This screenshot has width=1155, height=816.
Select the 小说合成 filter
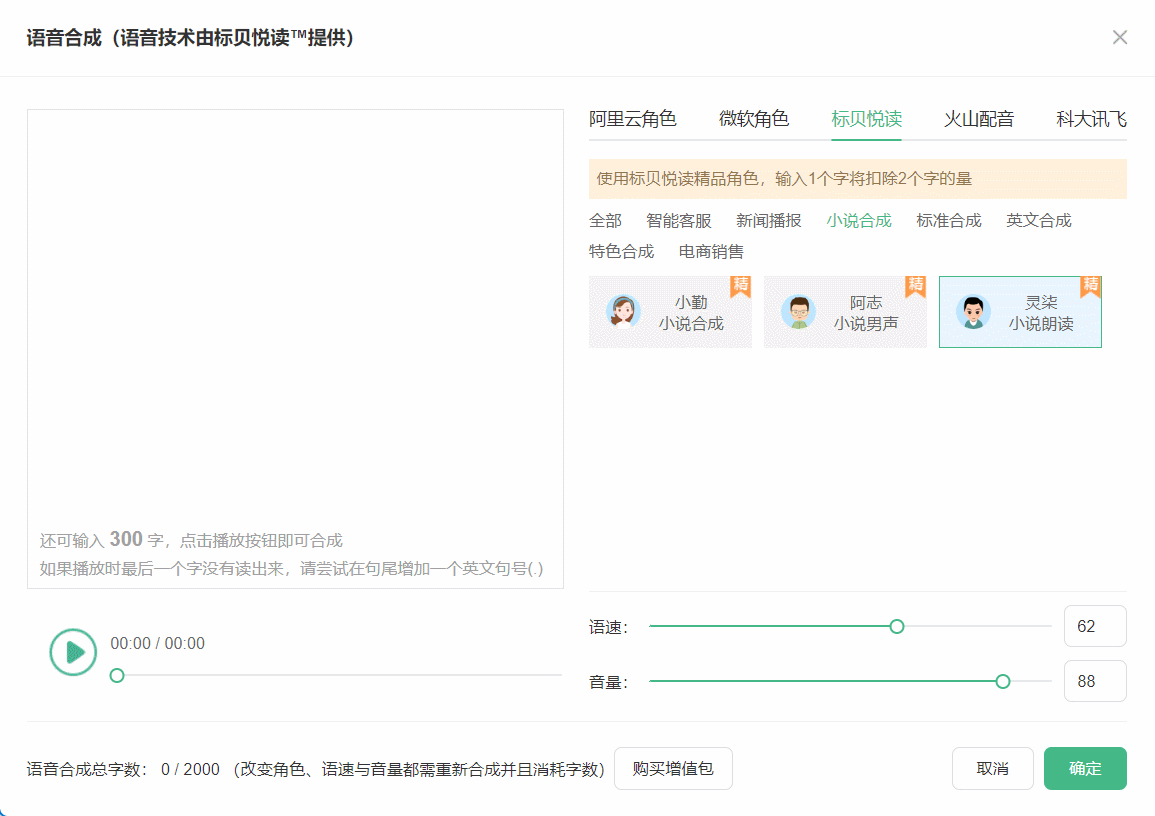pos(859,221)
